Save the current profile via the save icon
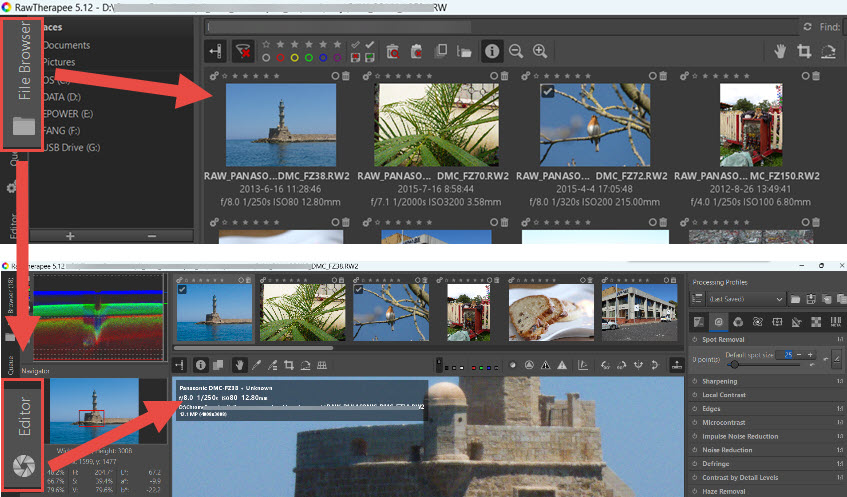 [811, 299]
